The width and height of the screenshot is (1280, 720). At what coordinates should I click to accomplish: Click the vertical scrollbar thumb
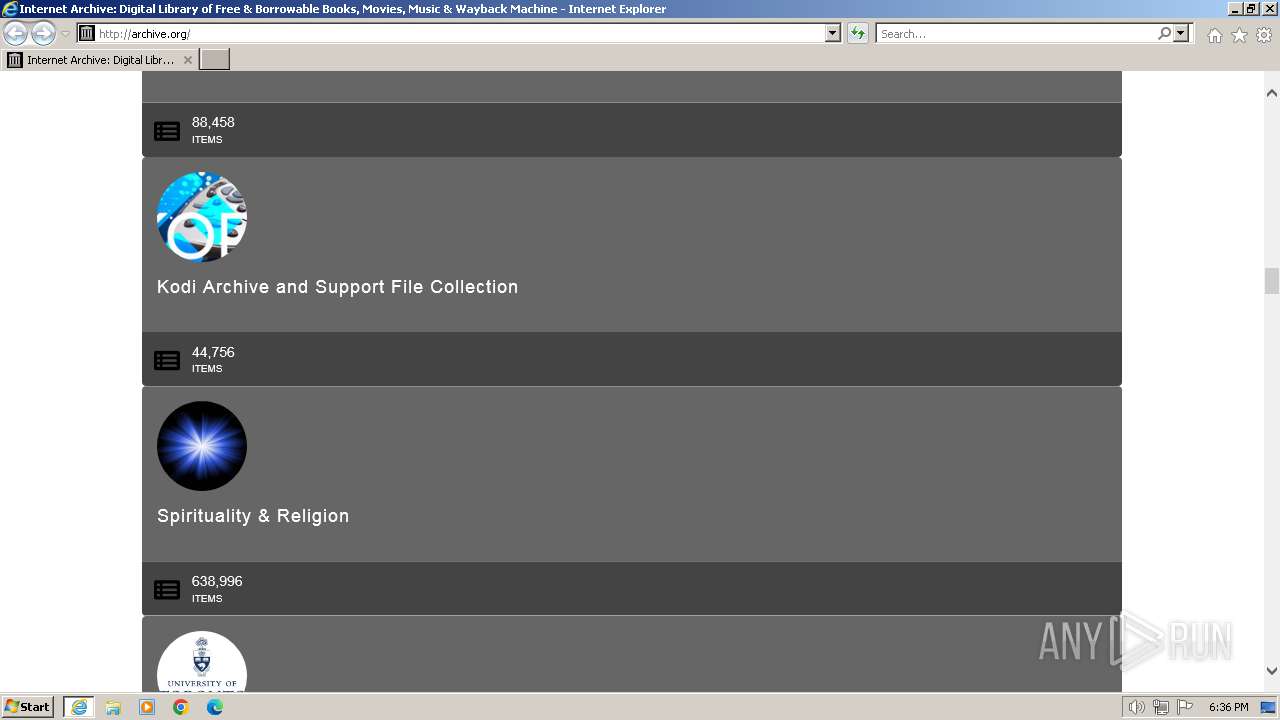coord(1272,281)
